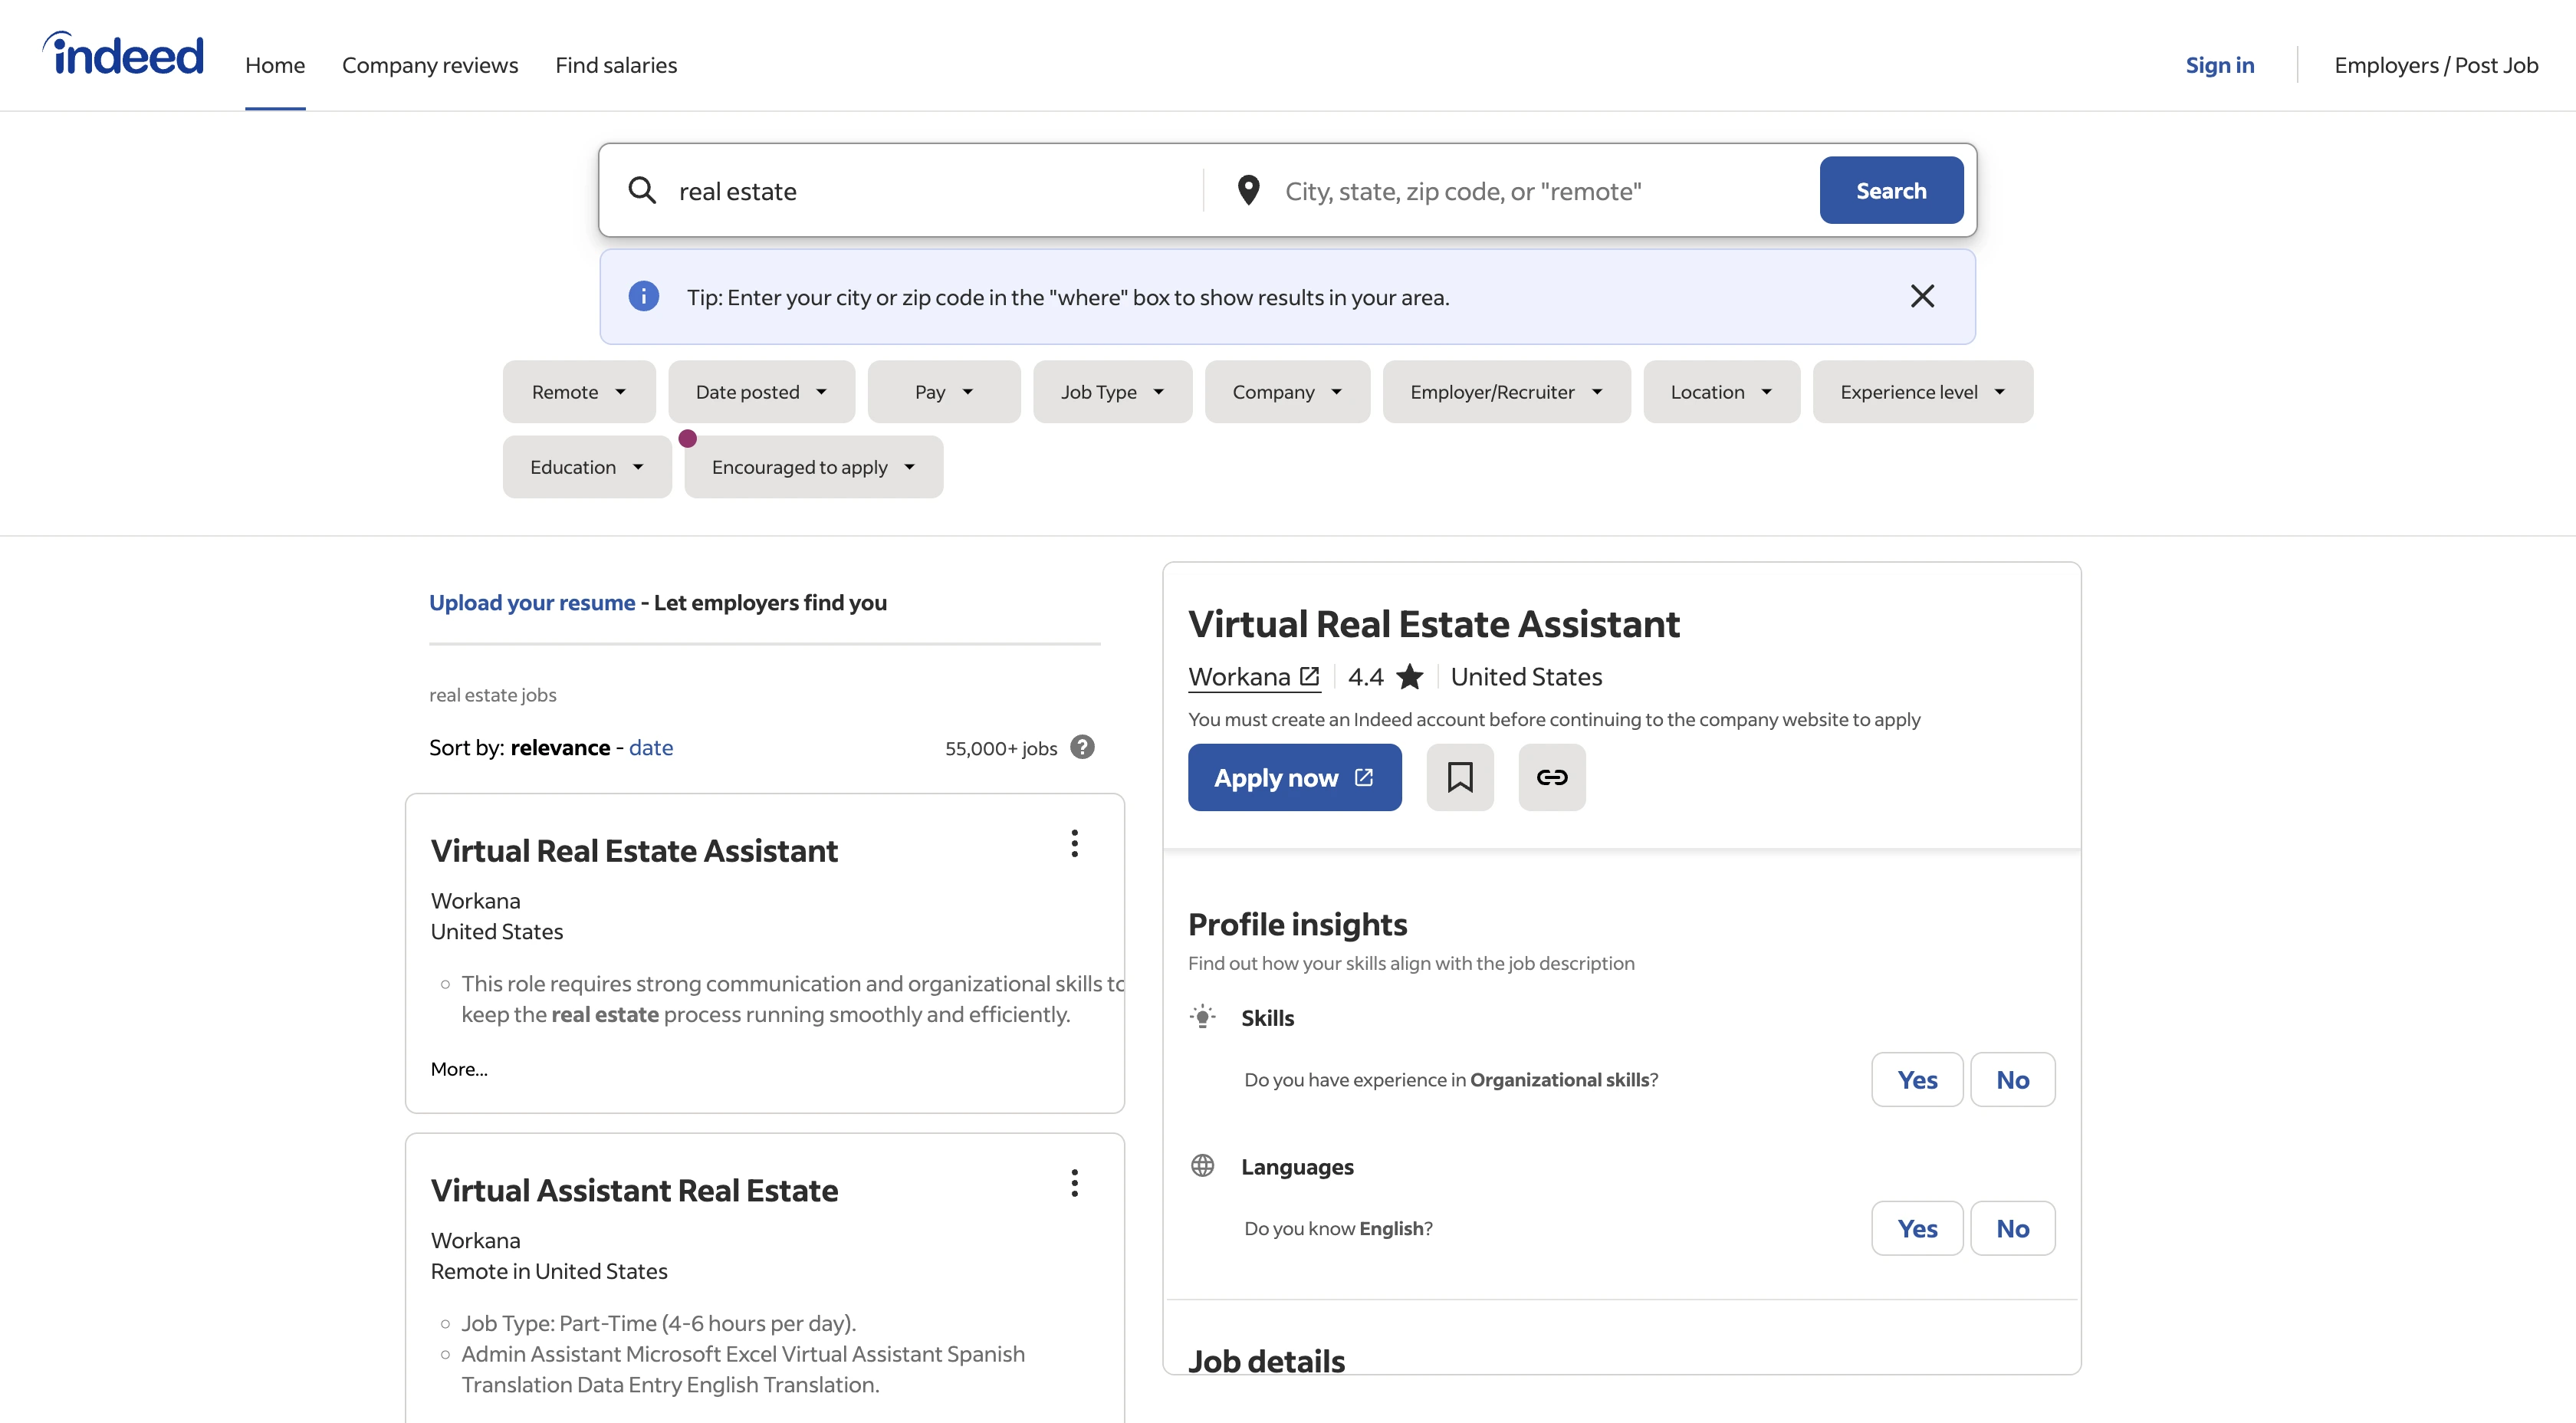Answer Yes for Organizational skills experience
2576x1423 pixels.
point(1916,1079)
